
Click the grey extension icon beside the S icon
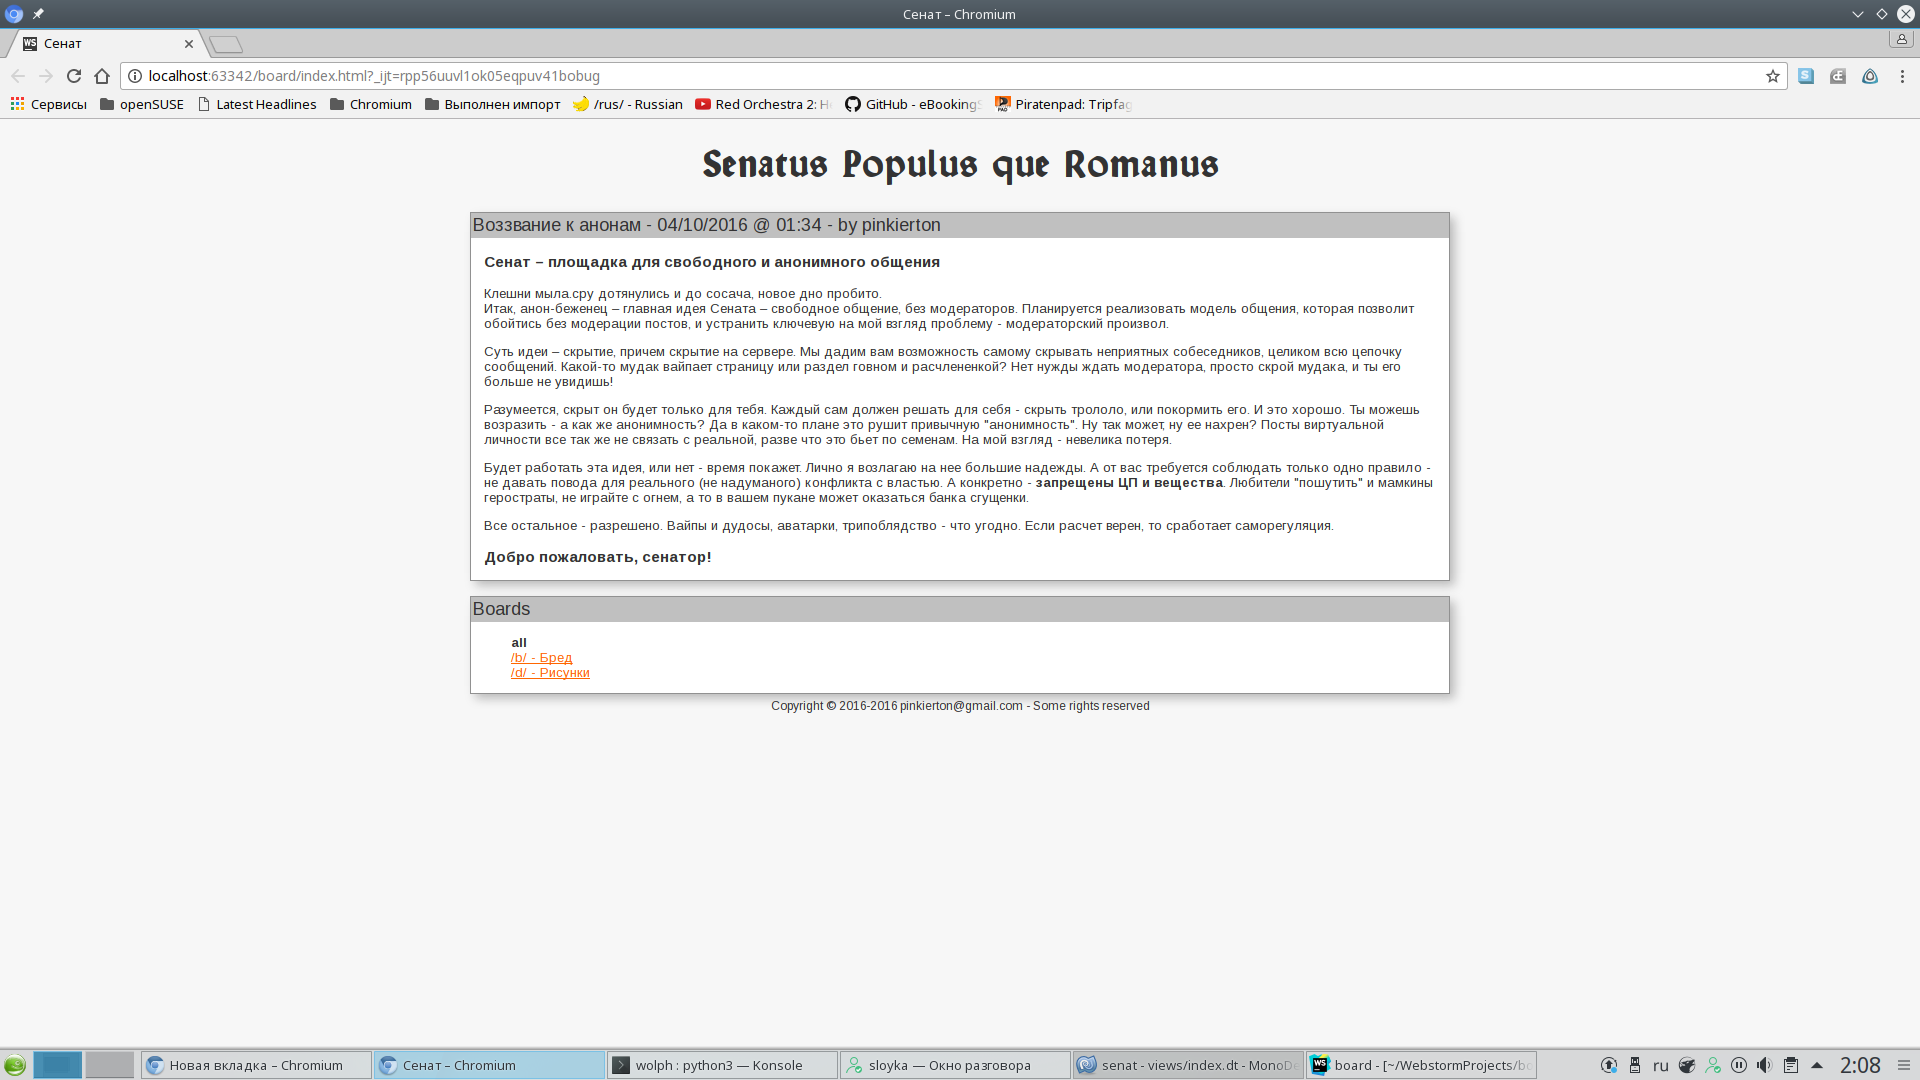pyautogui.click(x=1838, y=76)
